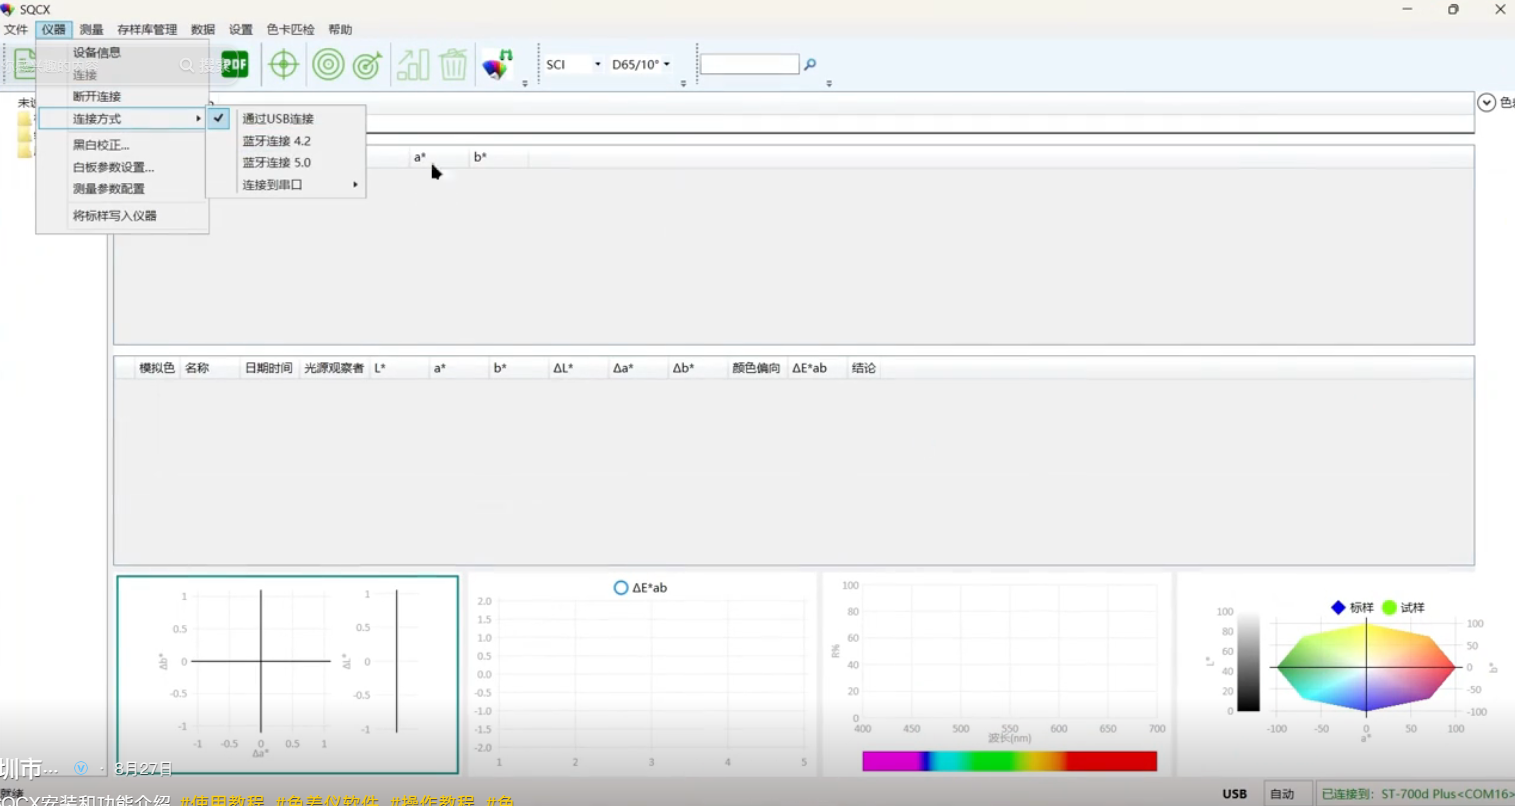Click the bar chart statistics icon
Viewport: 1515px width, 806px height.
[x=412, y=64]
